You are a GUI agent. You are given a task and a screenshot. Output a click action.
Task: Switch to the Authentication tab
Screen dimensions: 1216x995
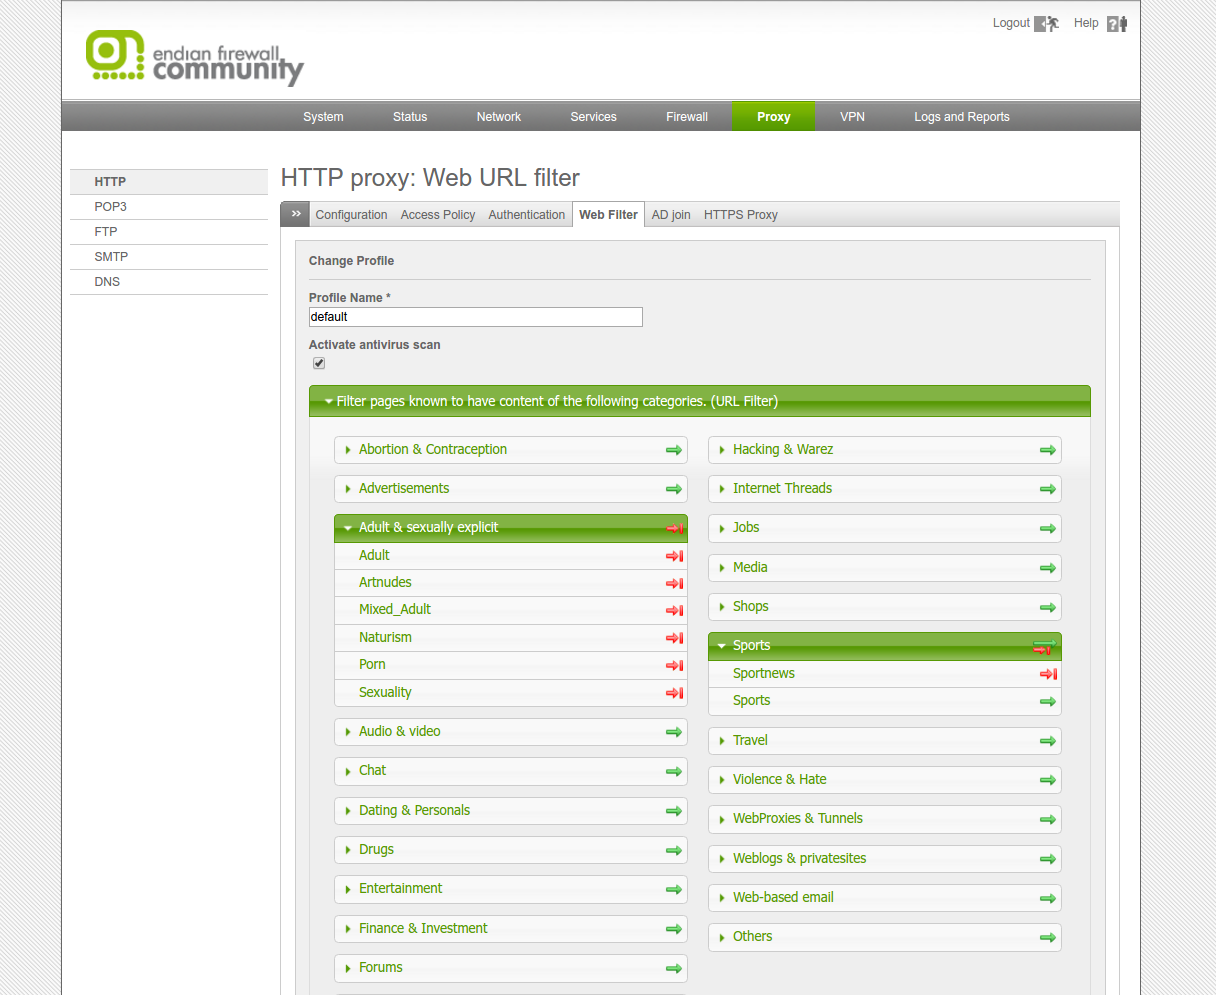[527, 215]
